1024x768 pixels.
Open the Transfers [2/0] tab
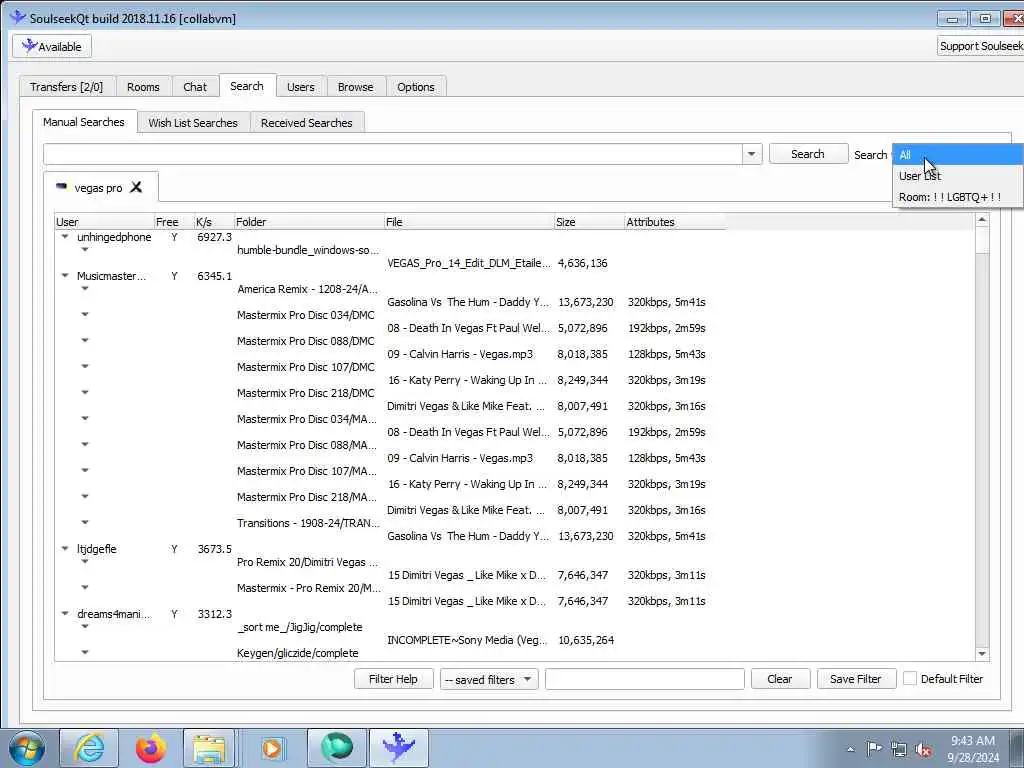click(67, 87)
